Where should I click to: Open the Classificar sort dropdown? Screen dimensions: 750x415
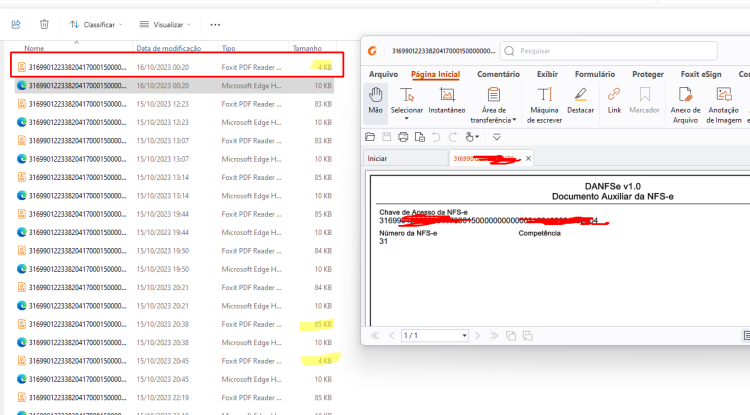click(x=96, y=24)
